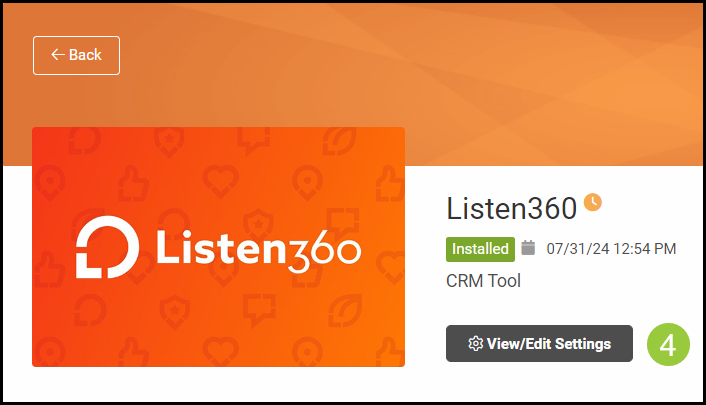Click the left arrow icon inside Back

58,55
